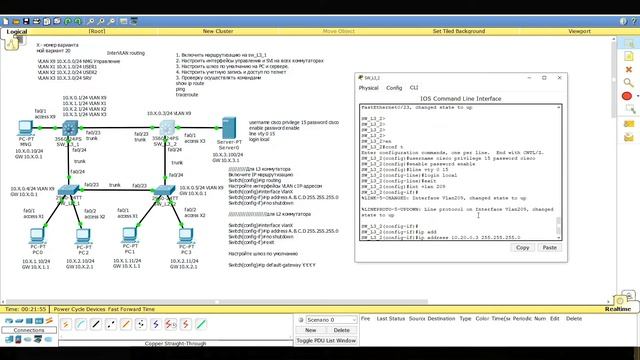Choose the Inspect magnifier tool

(629, 83)
